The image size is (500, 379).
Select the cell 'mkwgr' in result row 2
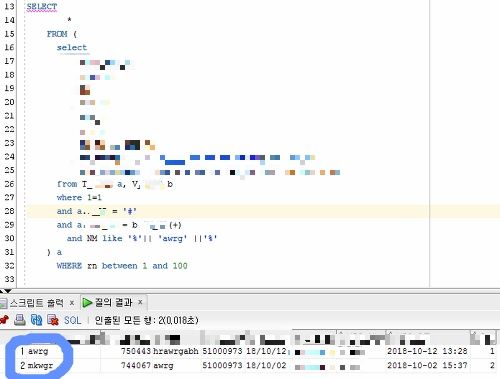pyautogui.click(x=40, y=365)
